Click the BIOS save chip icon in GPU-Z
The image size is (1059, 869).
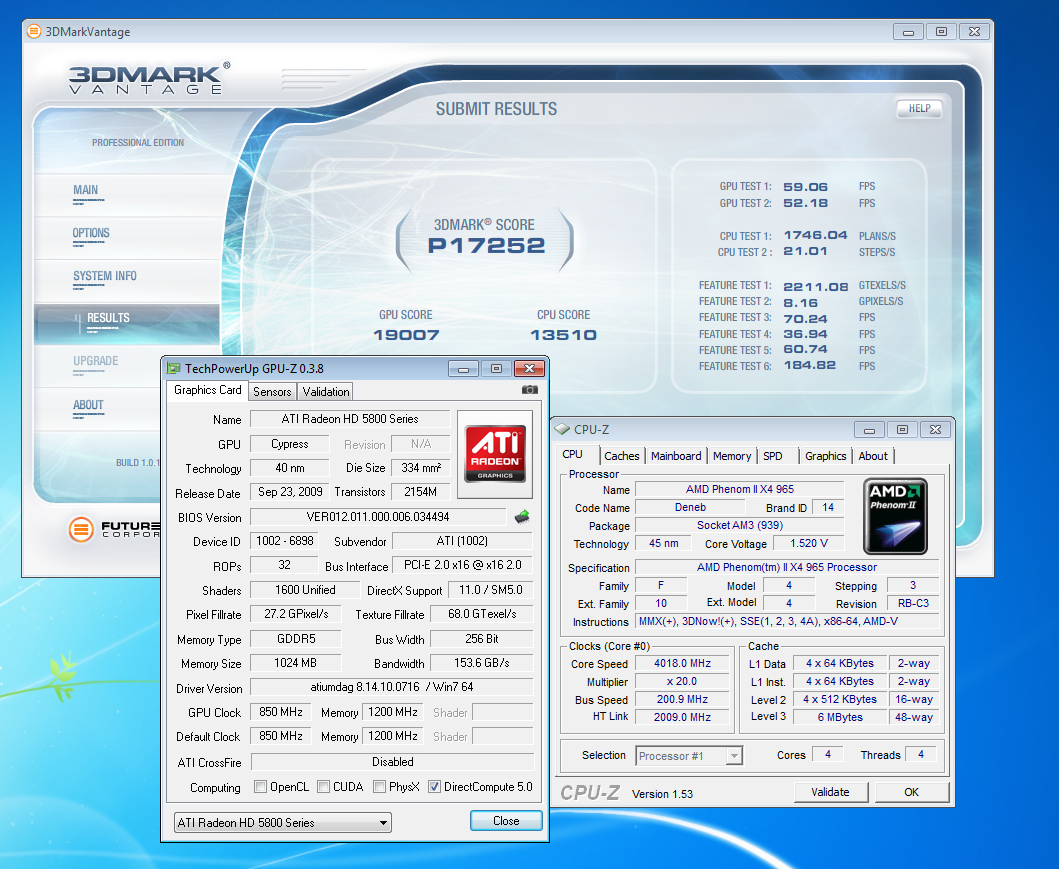(x=521, y=517)
